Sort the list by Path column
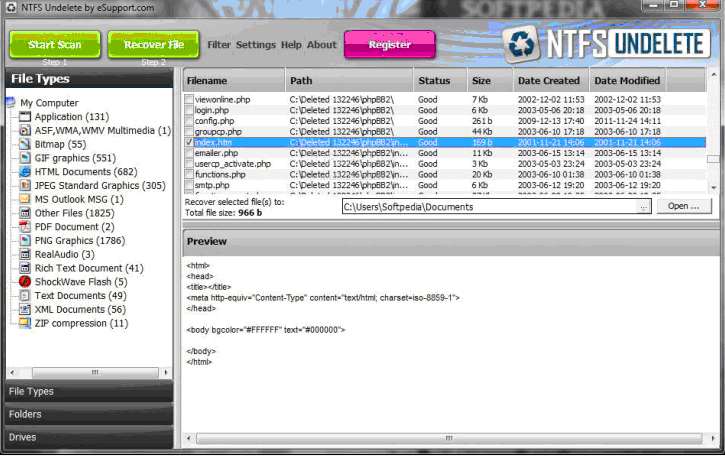The image size is (725, 456). click(x=349, y=80)
